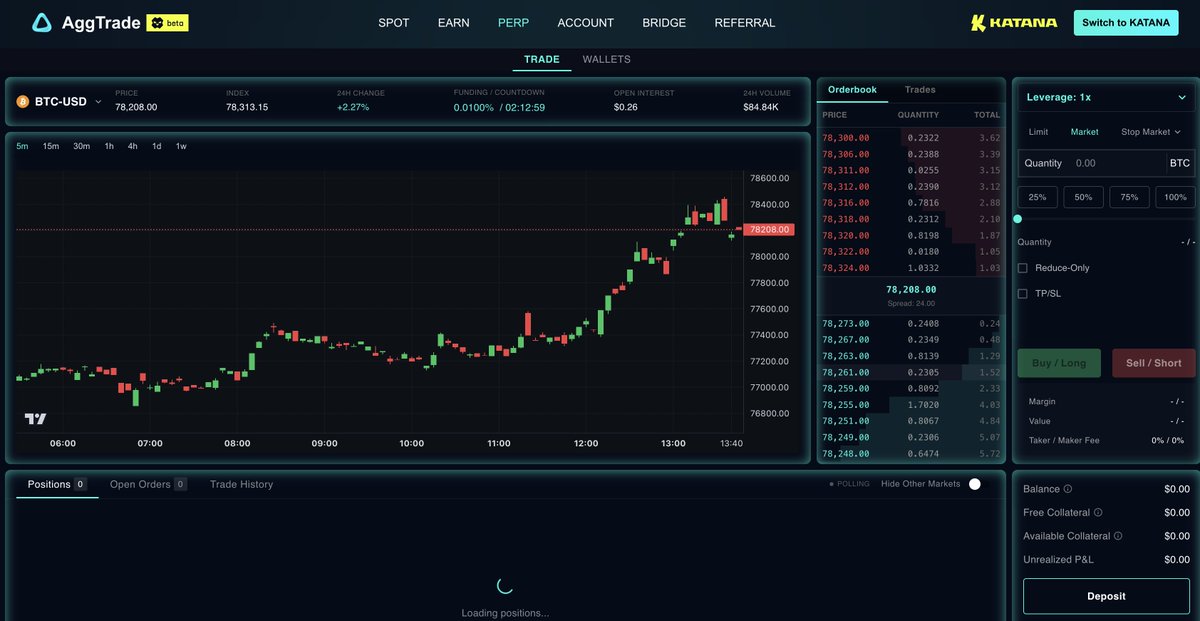The image size is (1200, 621).
Task: Click the 78,324.00 ask price row
Action: pyautogui.click(x=911, y=268)
